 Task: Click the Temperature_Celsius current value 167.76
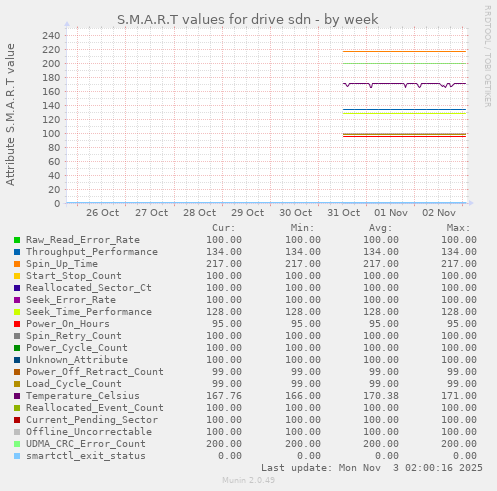tap(224, 396)
